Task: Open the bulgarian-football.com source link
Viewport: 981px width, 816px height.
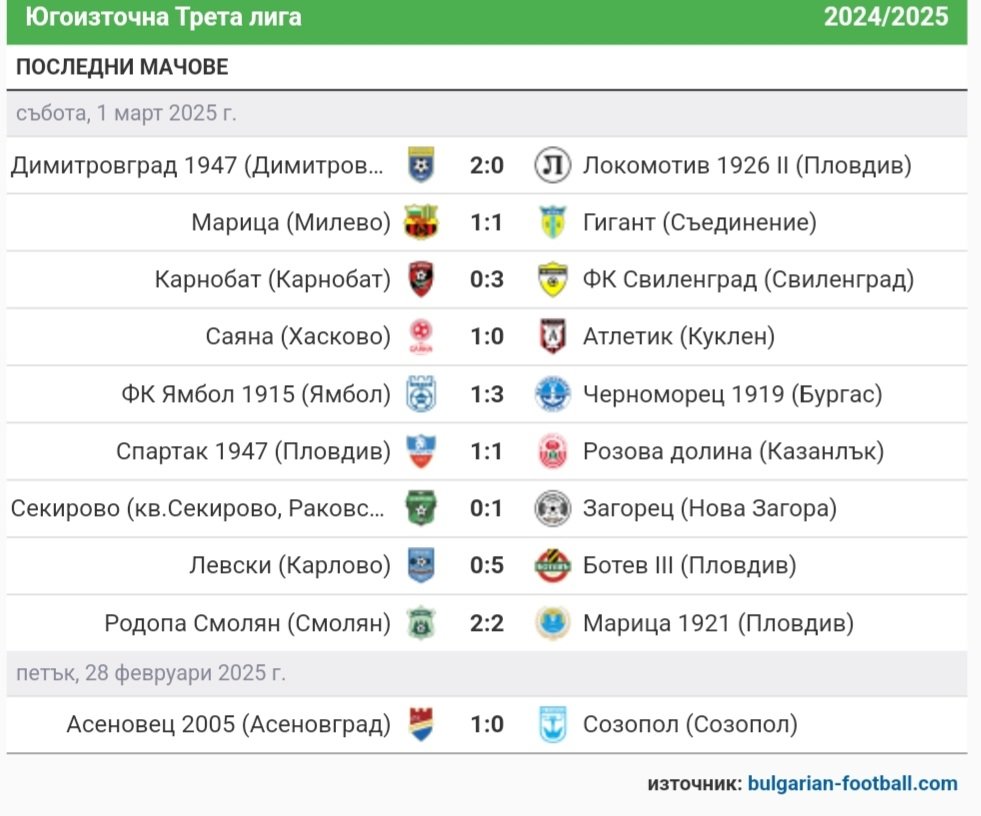Action: pyautogui.click(x=852, y=783)
